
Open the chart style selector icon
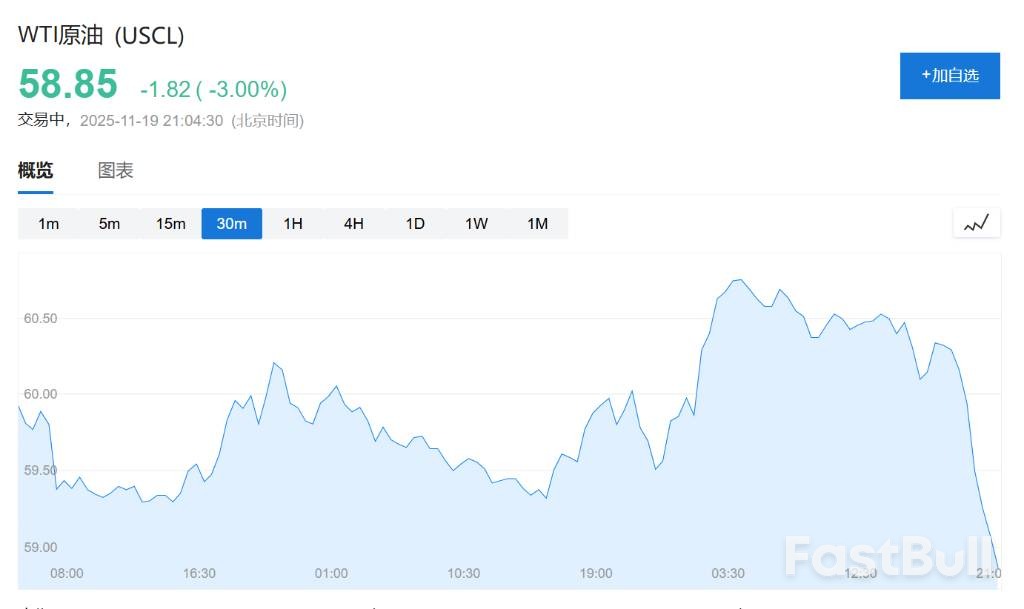[976, 223]
